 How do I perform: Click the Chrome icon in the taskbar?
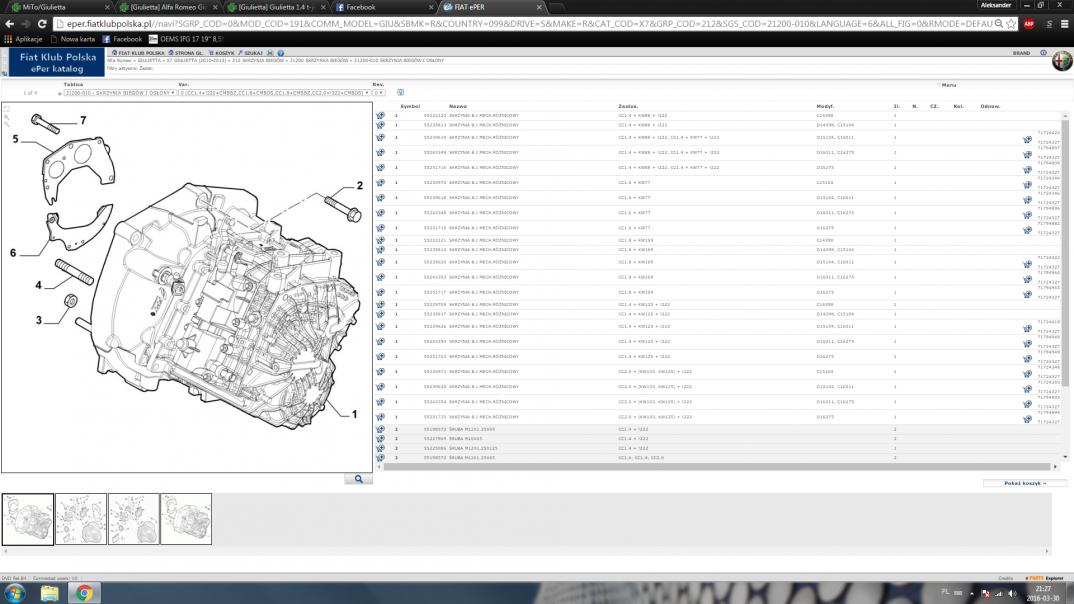84,593
